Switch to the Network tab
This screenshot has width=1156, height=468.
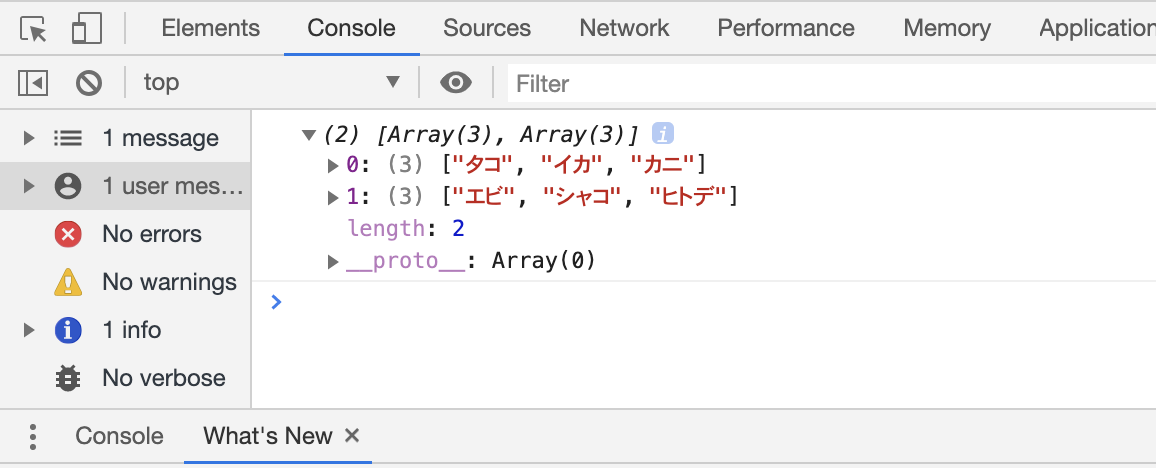tap(624, 28)
